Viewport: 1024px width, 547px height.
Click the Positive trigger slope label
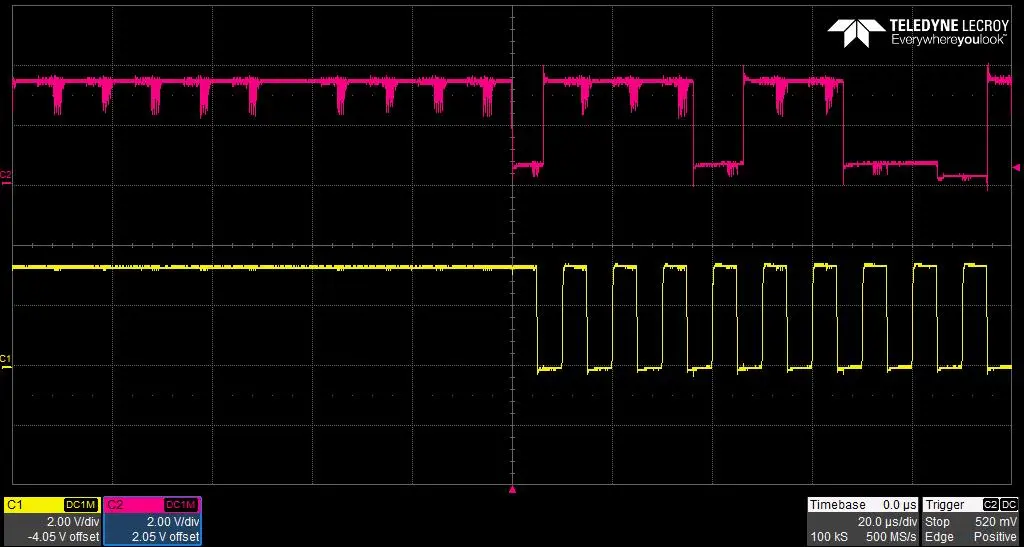pos(996,537)
